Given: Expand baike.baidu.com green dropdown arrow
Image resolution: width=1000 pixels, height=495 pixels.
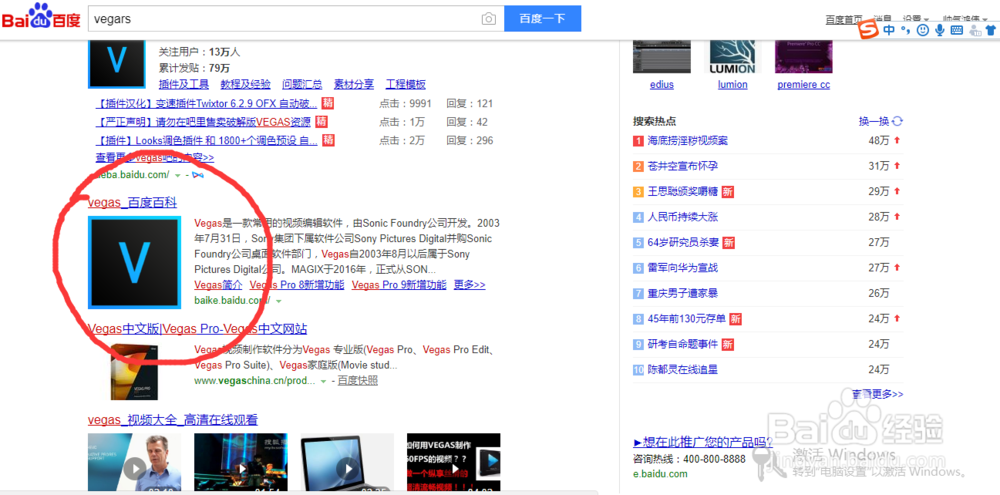Looking at the screenshot, I should click(x=279, y=300).
